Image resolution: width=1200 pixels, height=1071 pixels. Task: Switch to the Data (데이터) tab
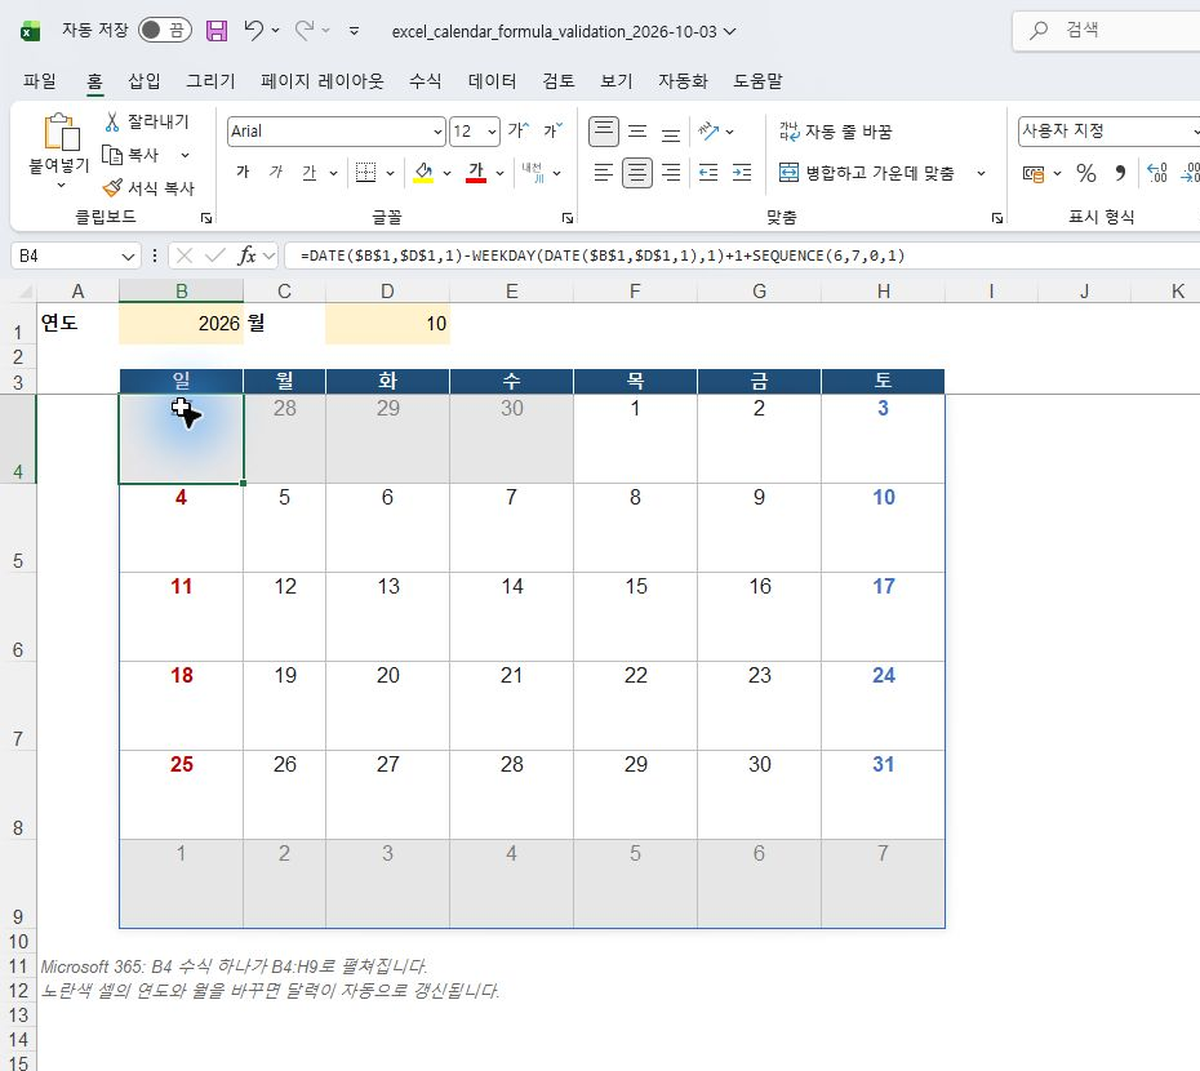[x=492, y=81]
